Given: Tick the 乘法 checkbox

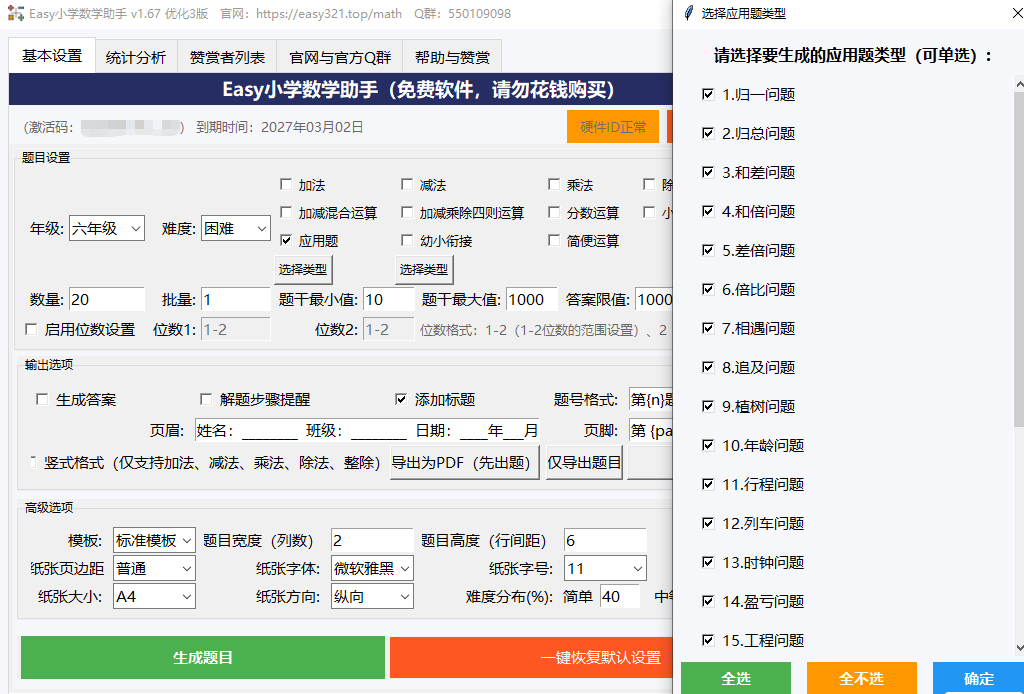Looking at the screenshot, I should pyautogui.click(x=554, y=185).
